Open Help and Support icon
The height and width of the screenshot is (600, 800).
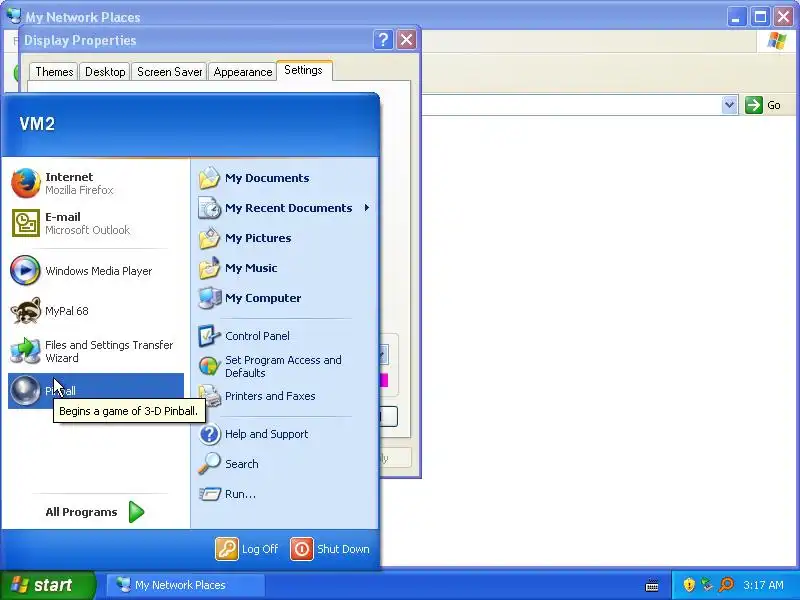[209, 434]
